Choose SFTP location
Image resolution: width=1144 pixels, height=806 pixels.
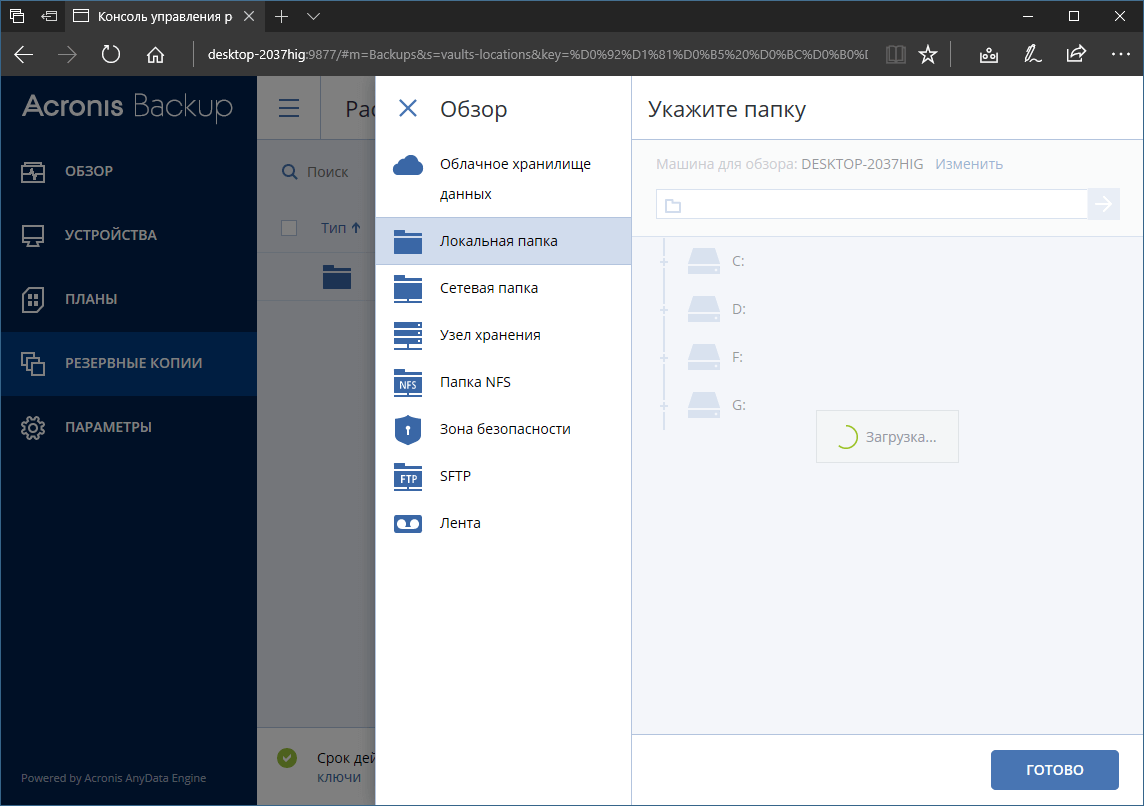503,476
